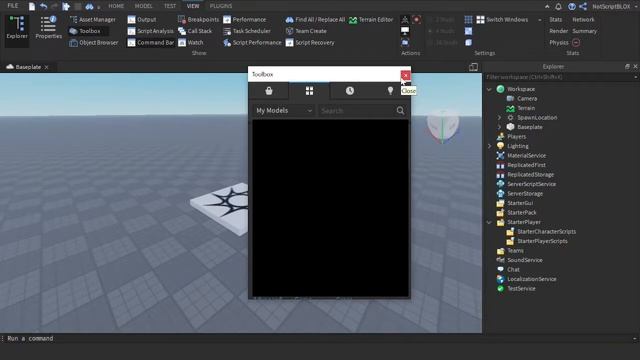Click the Toolbox search magnifier icon
Screen dimensions: 640x360
click(x=400, y=111)
